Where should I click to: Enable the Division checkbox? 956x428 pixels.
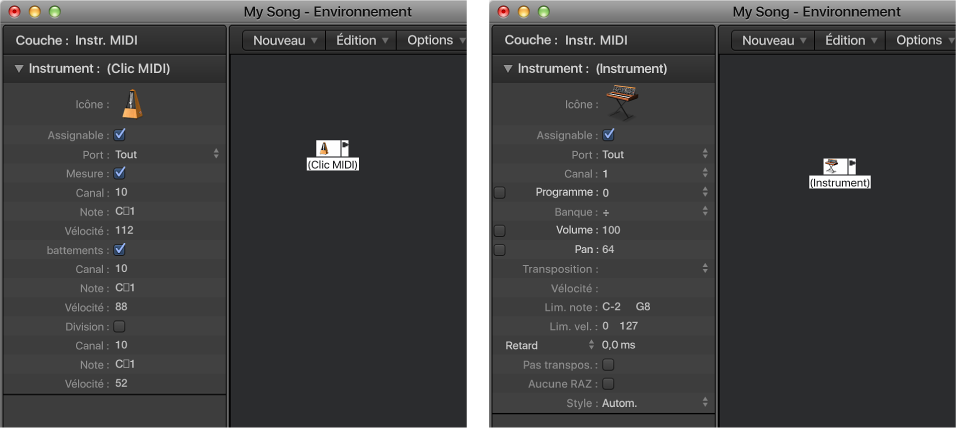point(120,327)
